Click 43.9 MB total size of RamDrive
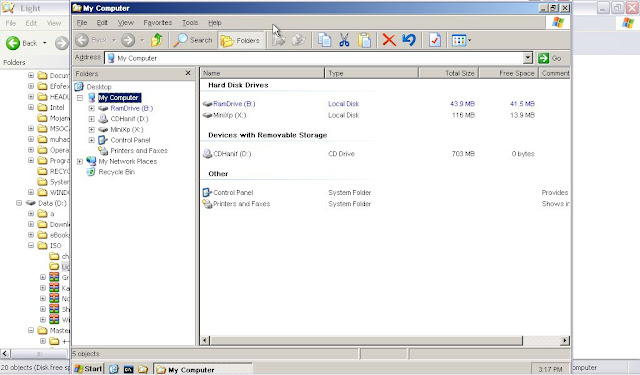Viewport: 640px width, 375px height. pos(462,104)
